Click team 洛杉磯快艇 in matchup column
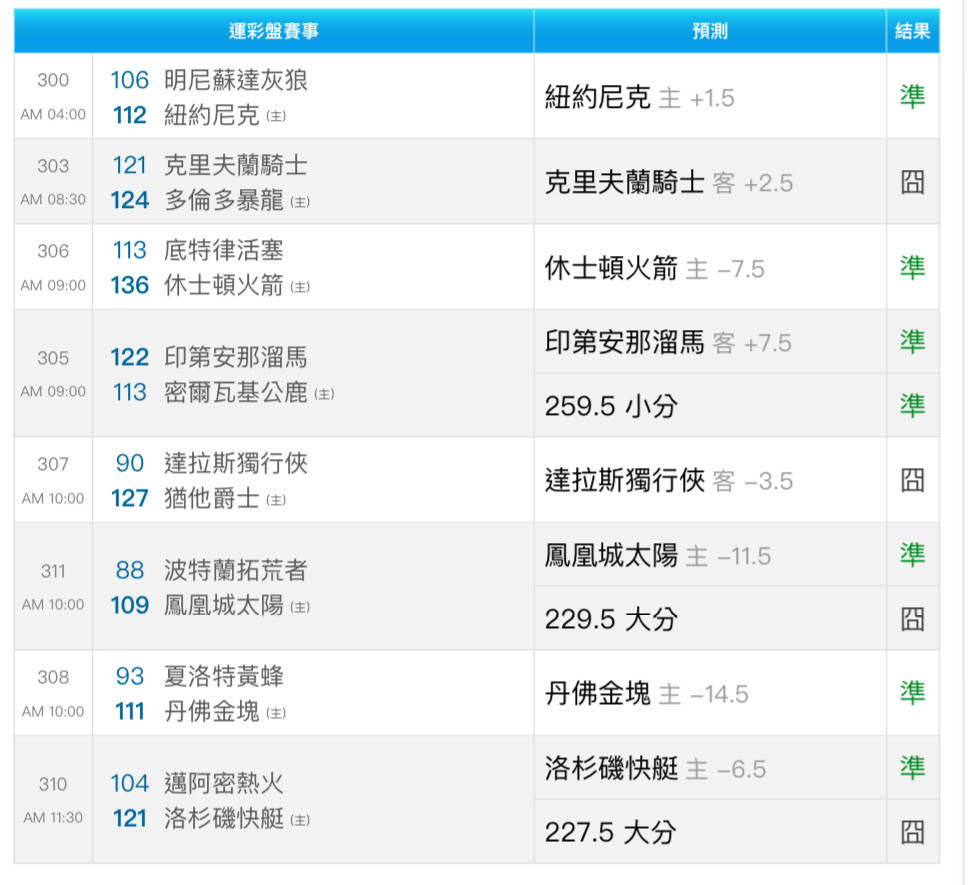Image resolution: width=976 pixels, height=885 pixels. (224, 818)
